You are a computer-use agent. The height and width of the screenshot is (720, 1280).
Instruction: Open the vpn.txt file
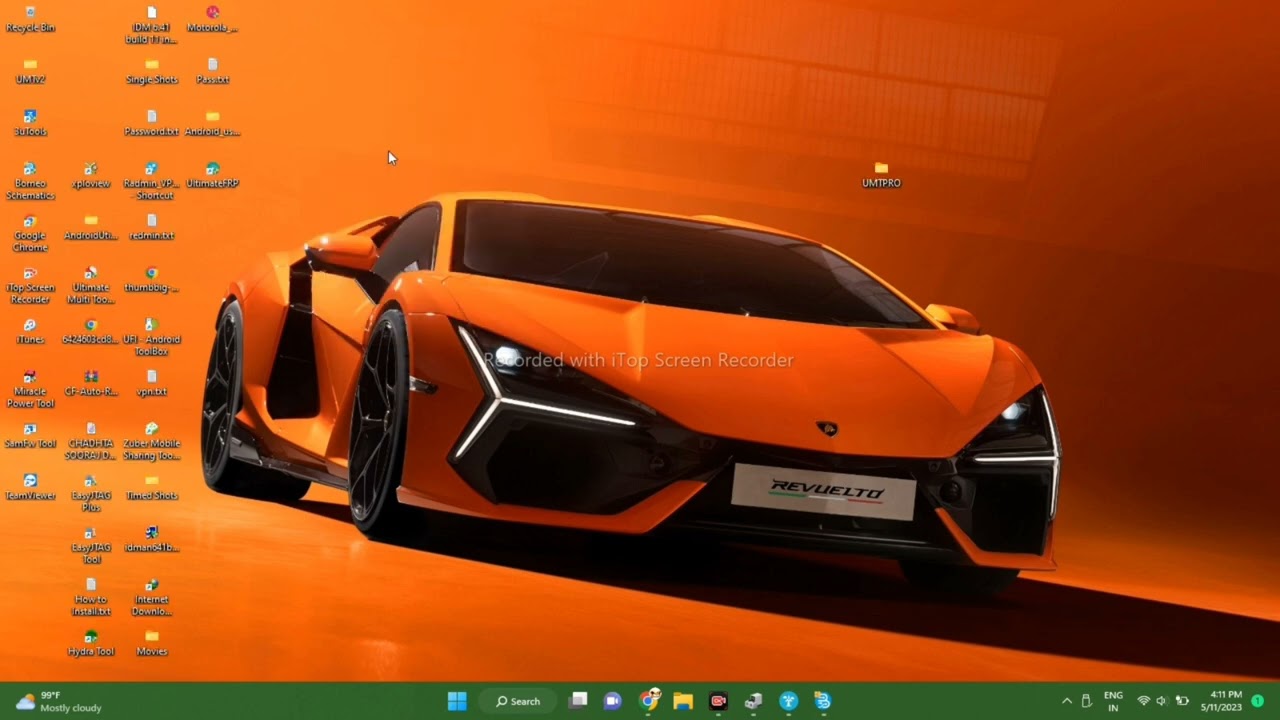[152, 383]
